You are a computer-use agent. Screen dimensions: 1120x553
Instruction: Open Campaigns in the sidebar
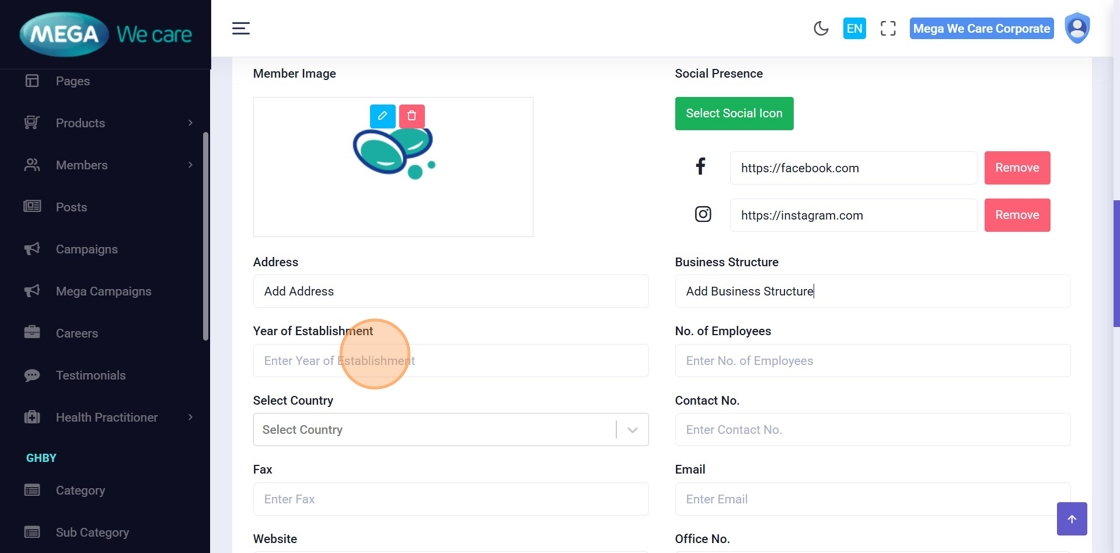[87, 249]
